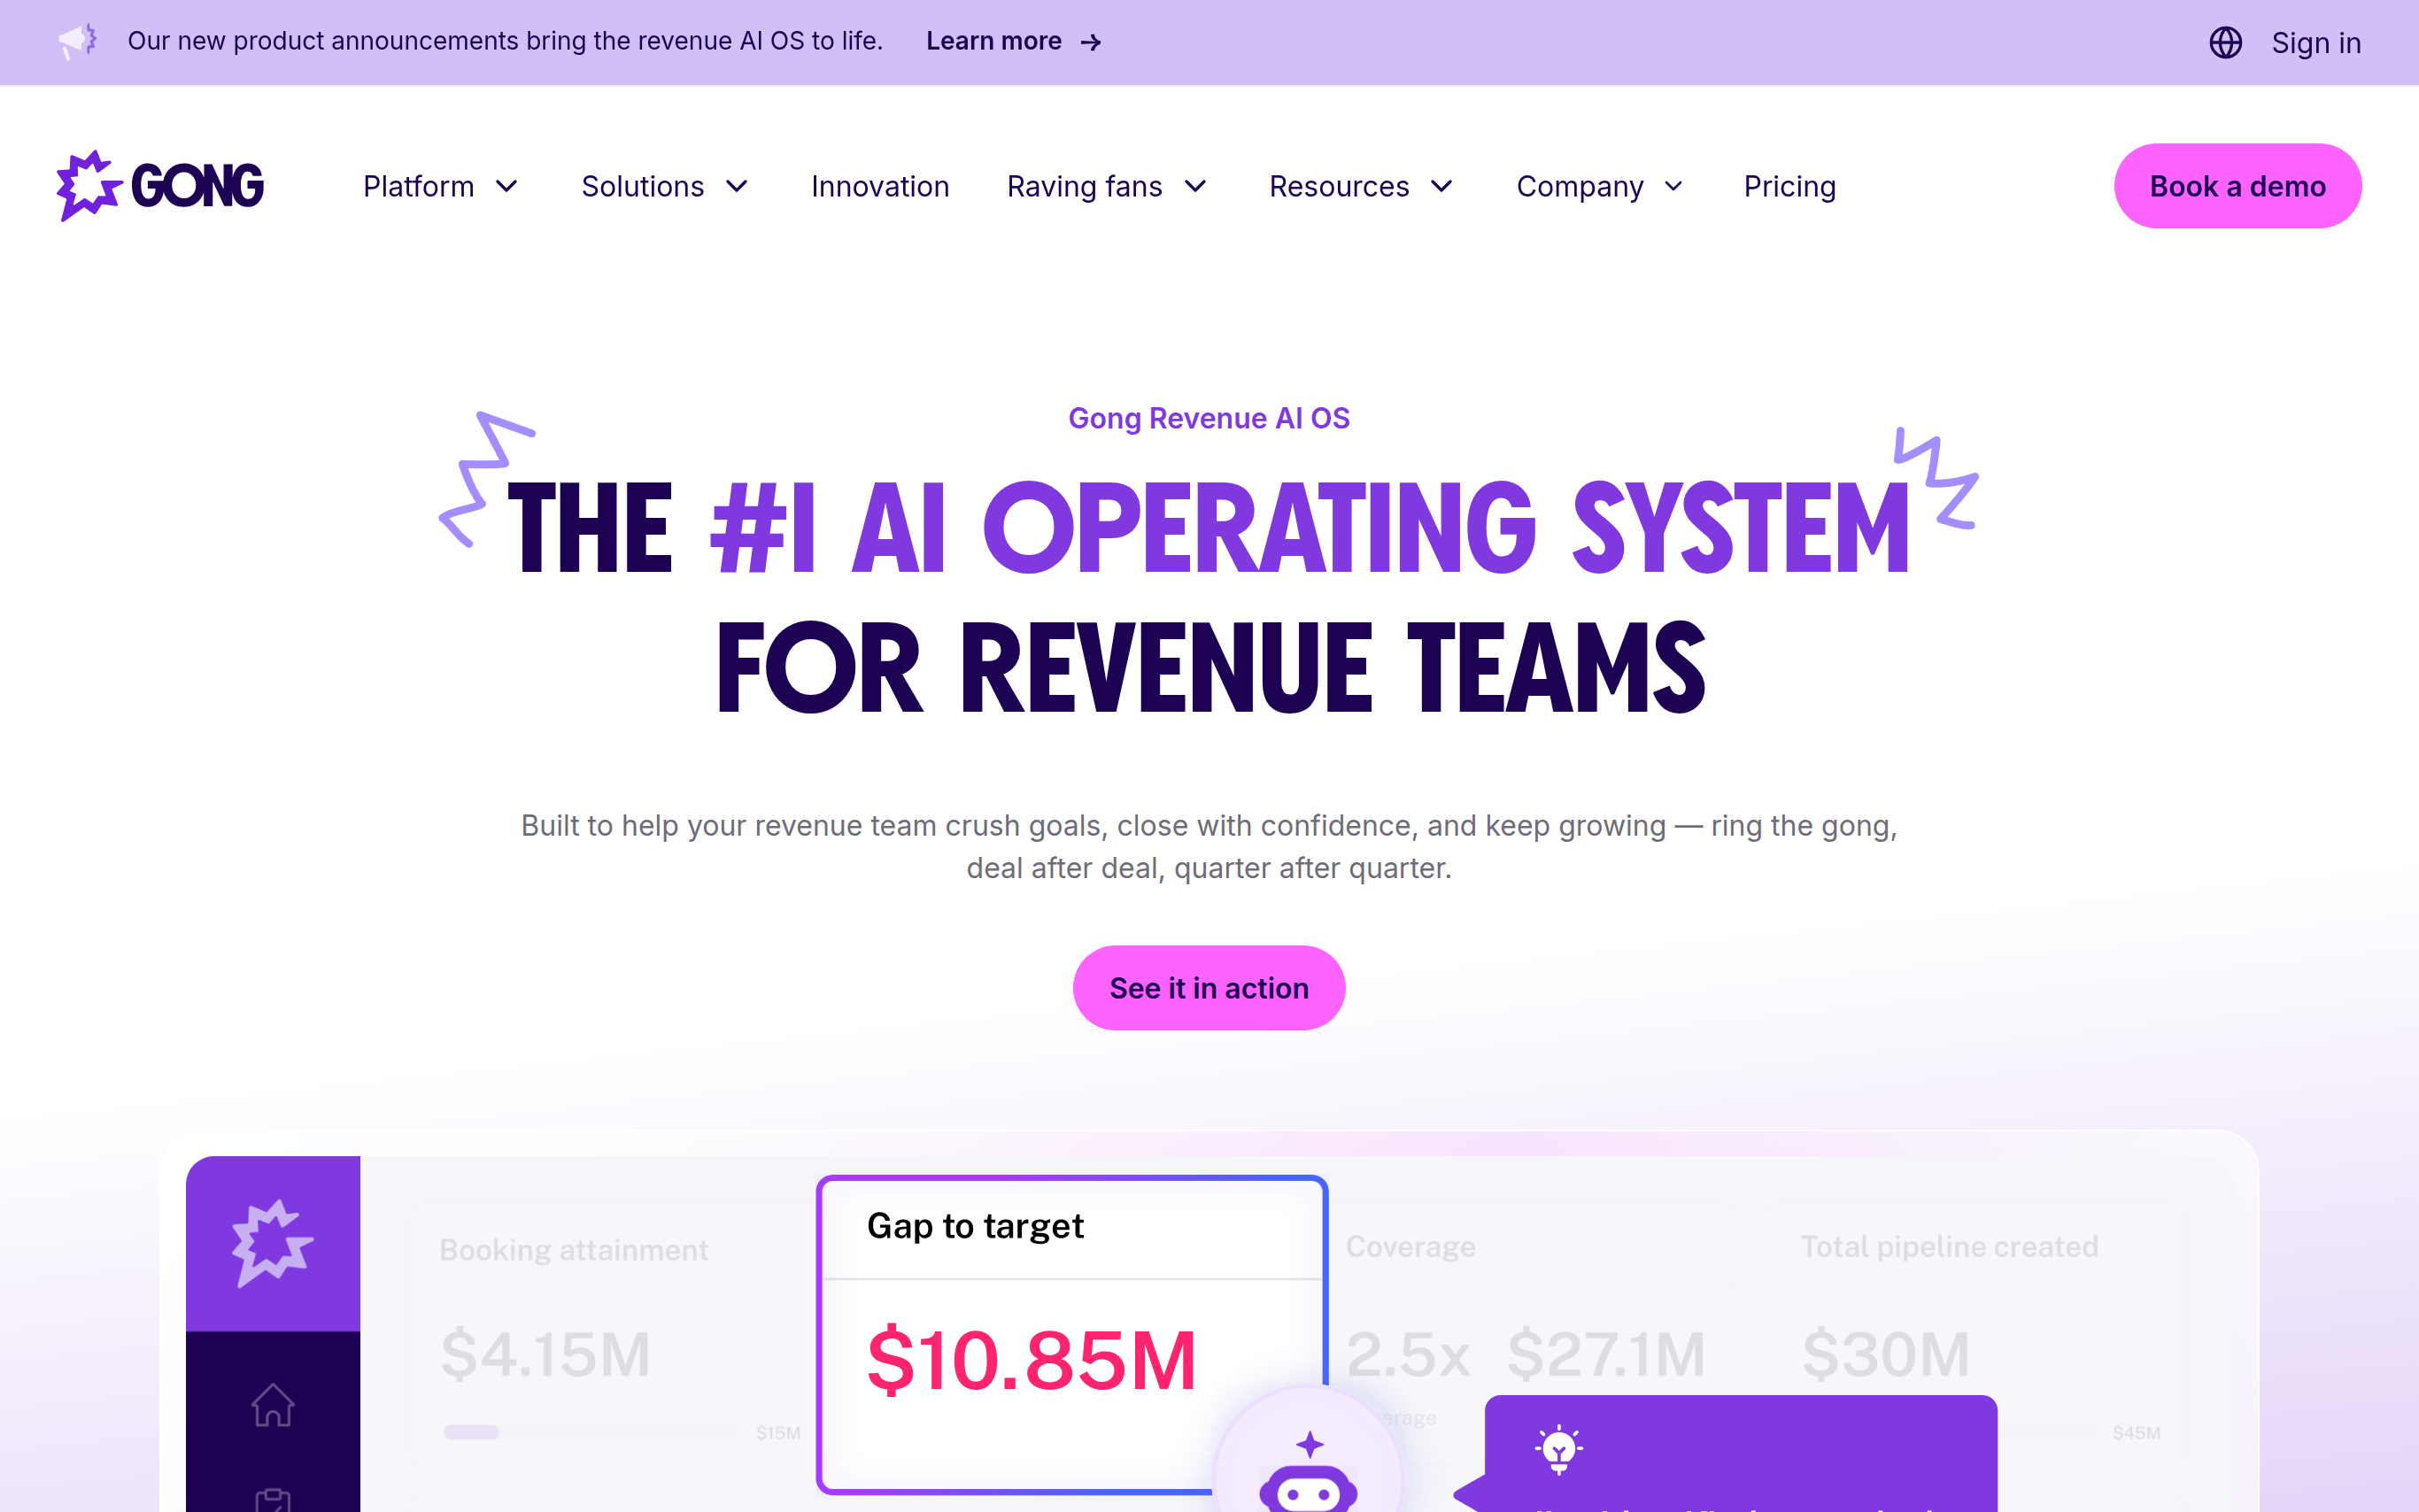Click the Gong logo in the header
The width and height of the screenshot is (2419, 1512).
tap(160, 186)
